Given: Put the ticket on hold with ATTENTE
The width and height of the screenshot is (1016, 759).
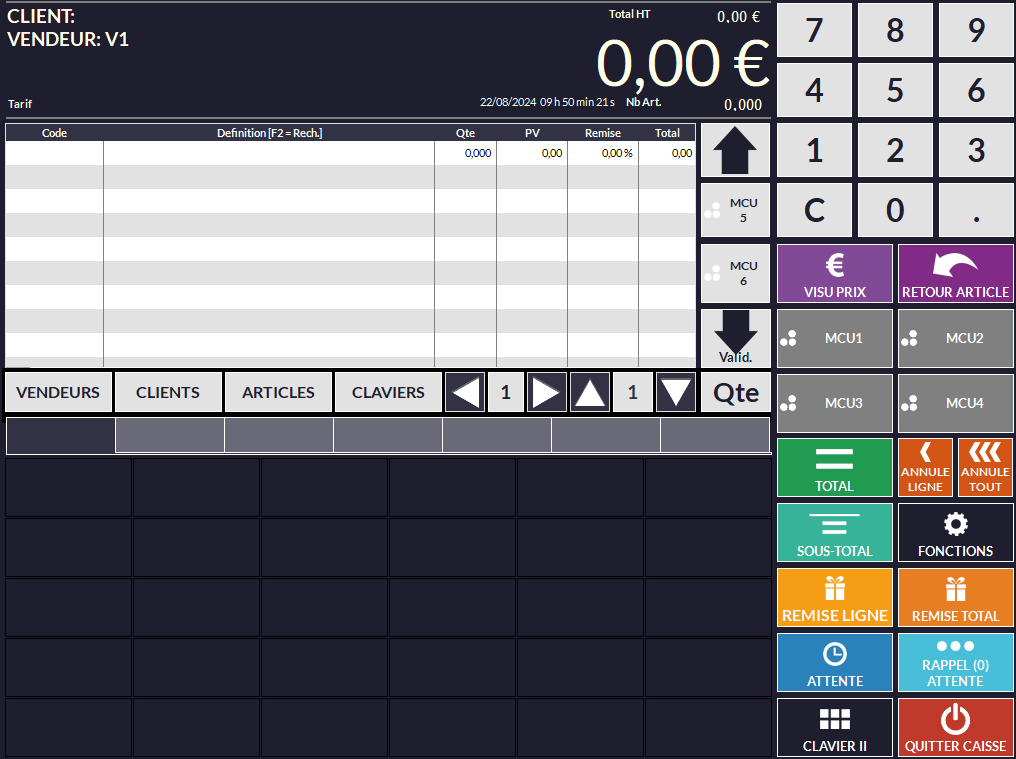Looking at the screenshot, I should 834,662.
